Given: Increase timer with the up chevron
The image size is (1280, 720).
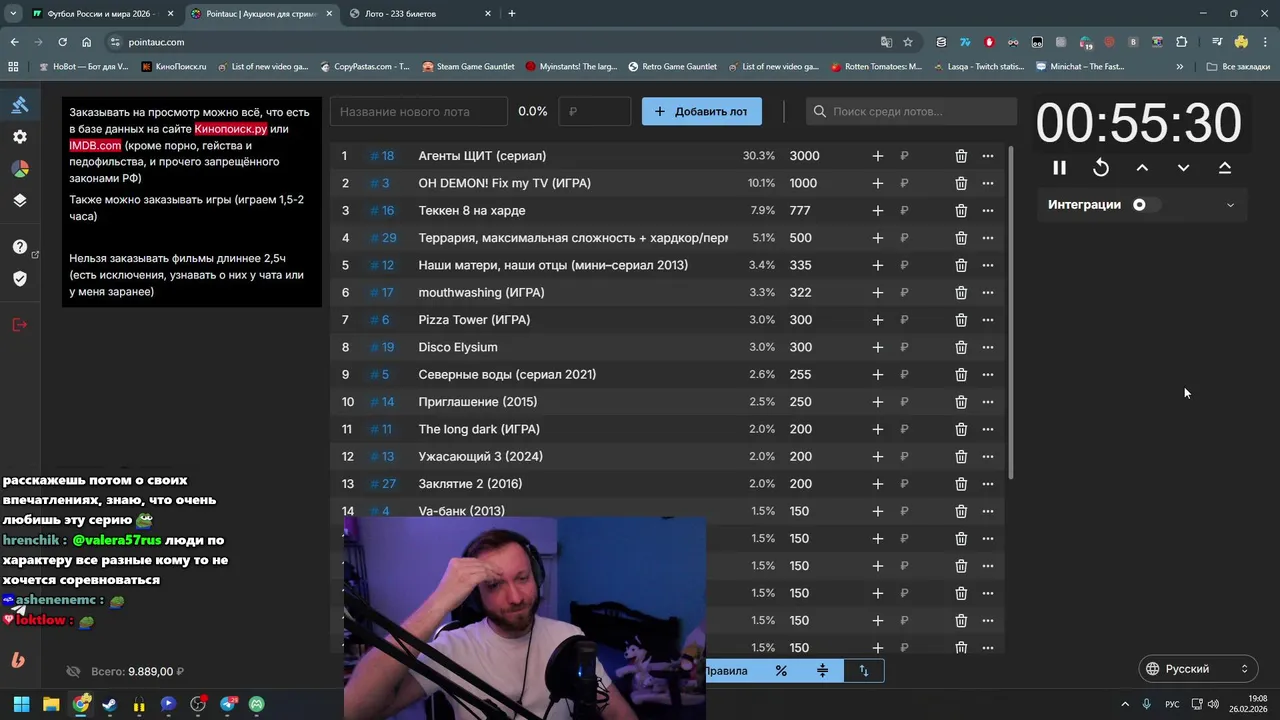Looking at the screenshot, I should click(1142, 168).
